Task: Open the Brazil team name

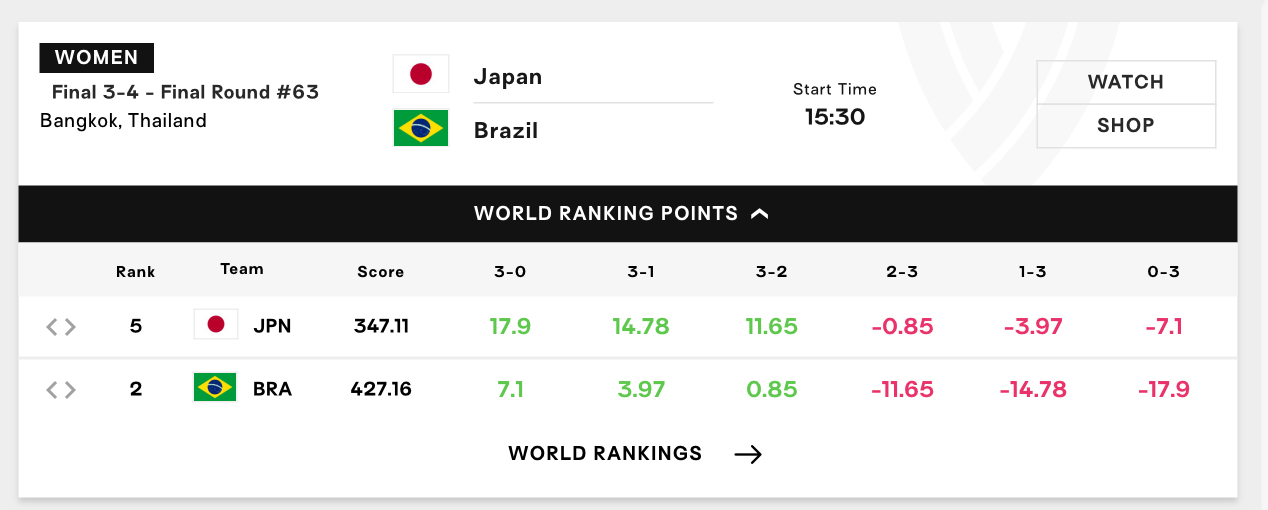Action: point(506,131)
